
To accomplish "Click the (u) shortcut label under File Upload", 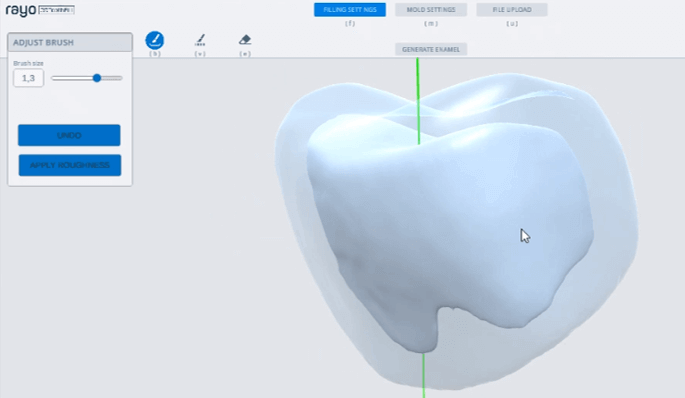I will tap(512, 24).
